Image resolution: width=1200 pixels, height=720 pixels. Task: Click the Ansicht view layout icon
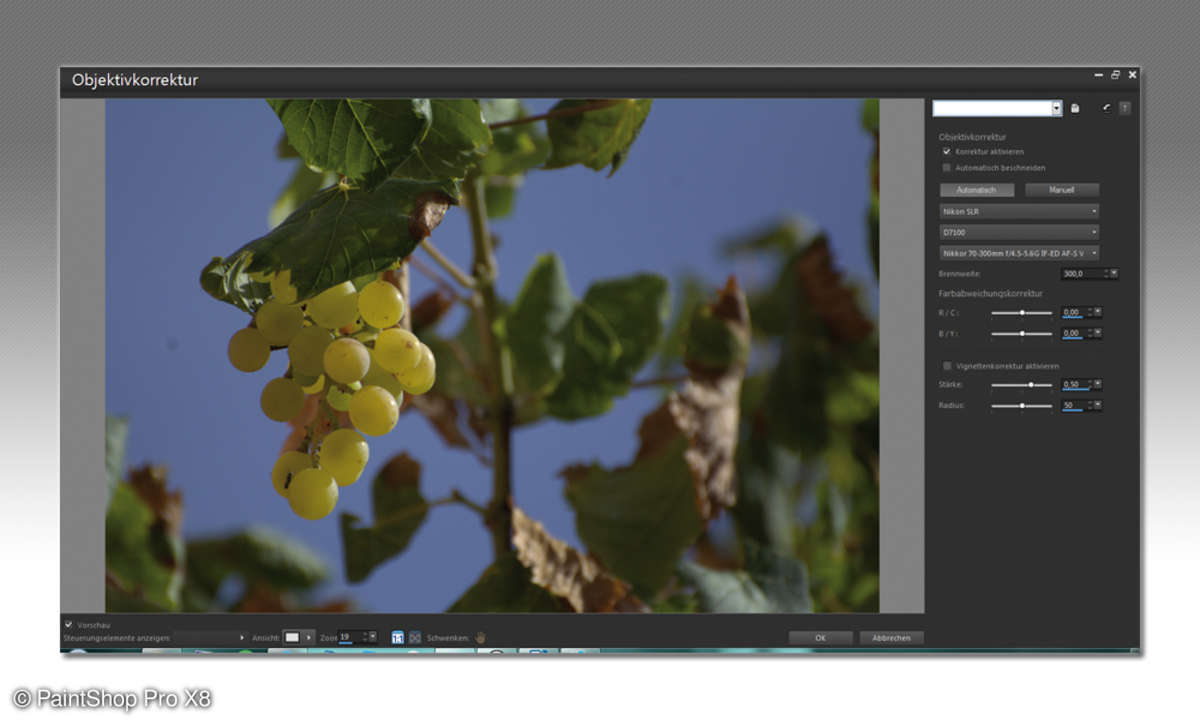tap(293, 637)
